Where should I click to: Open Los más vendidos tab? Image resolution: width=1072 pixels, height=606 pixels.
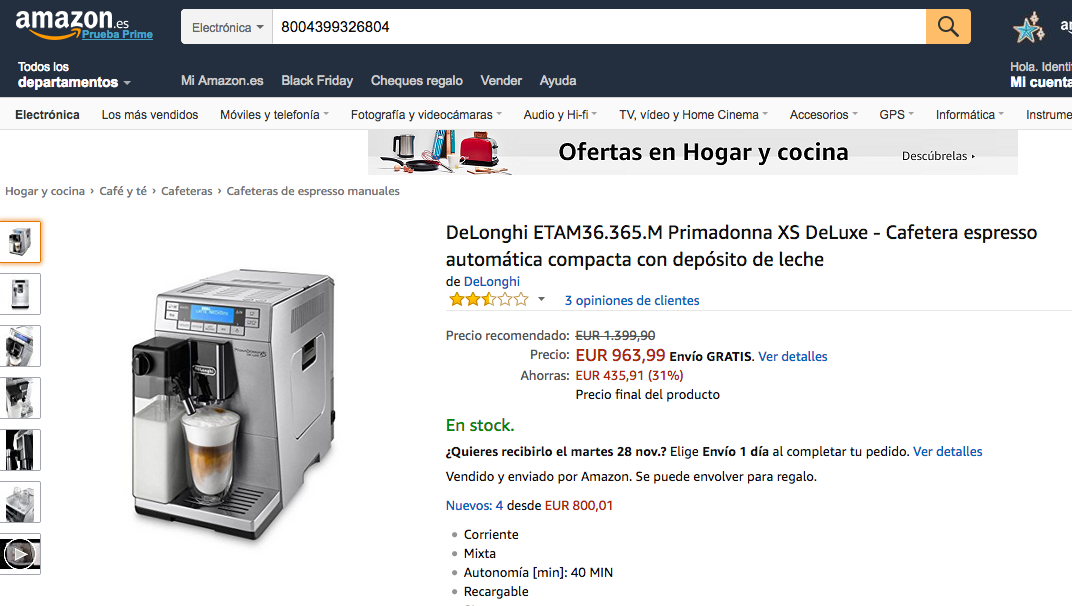150,115
